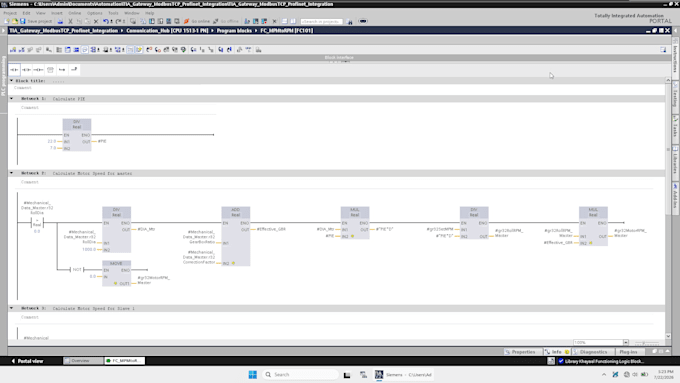Click the Cut scissors icon
The height and width of the screenshot is (383, 680).
pos(70,21)
